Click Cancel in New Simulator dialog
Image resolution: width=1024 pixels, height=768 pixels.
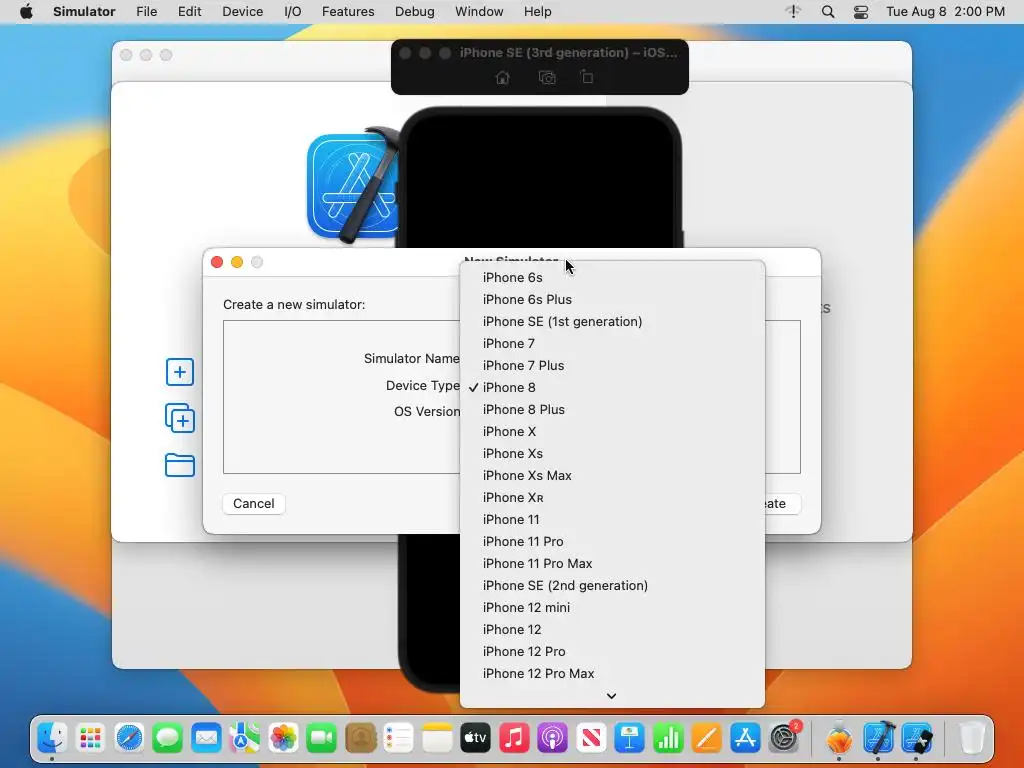tap(253, 504)
